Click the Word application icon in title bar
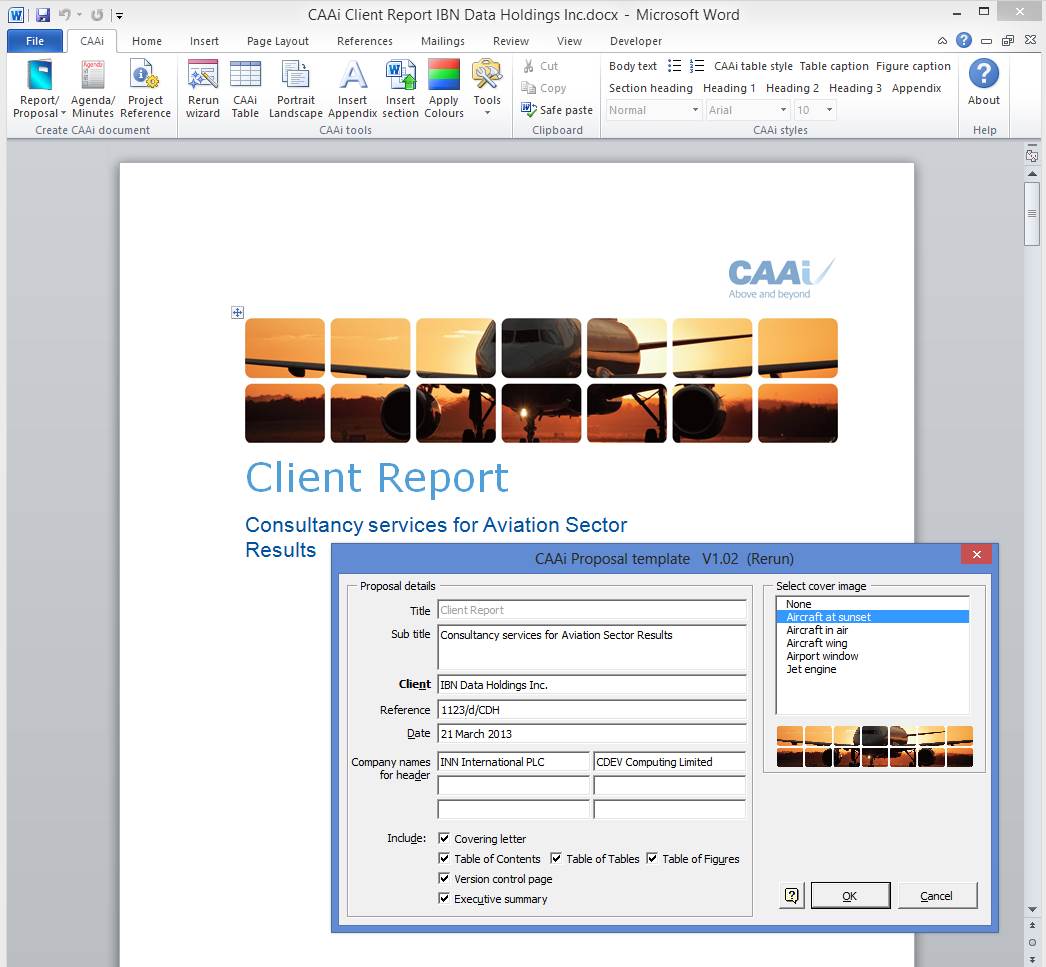The height and width of the screenshot is (967, 1046). (16, 15)
